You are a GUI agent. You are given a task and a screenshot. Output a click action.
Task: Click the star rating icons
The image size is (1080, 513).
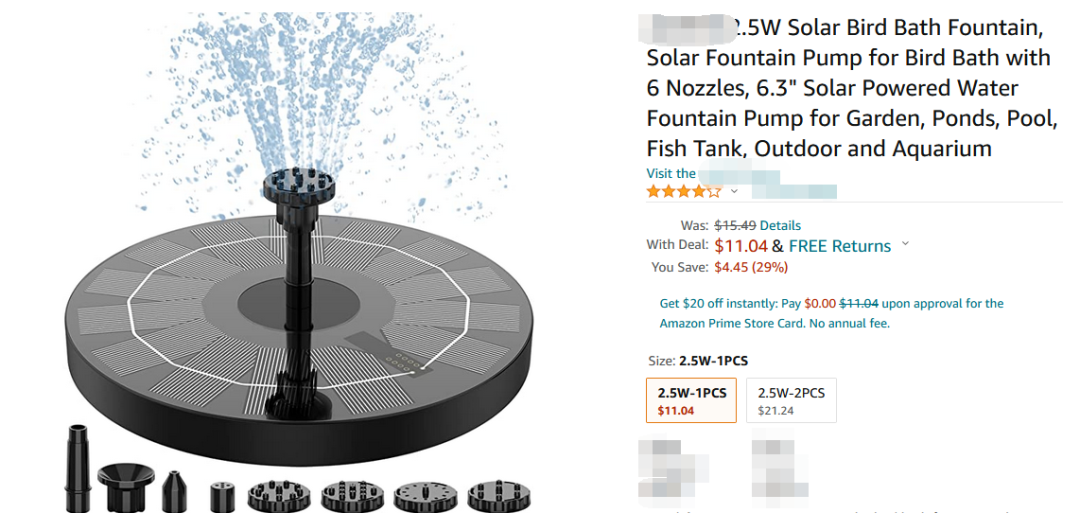click(x=683, y=191)
